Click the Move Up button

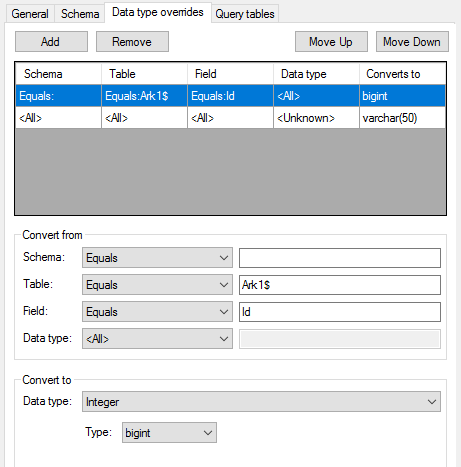click(331, 42)
